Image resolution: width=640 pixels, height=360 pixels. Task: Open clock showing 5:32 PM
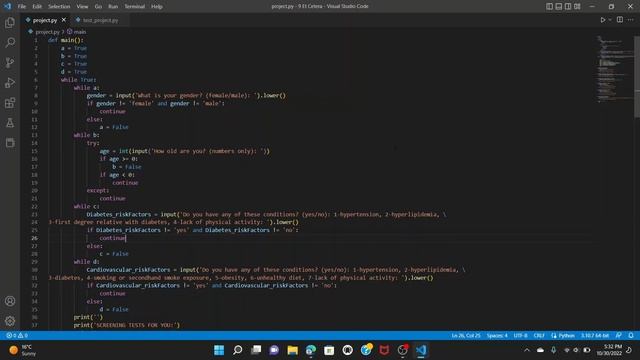click(x=609, y=350)
